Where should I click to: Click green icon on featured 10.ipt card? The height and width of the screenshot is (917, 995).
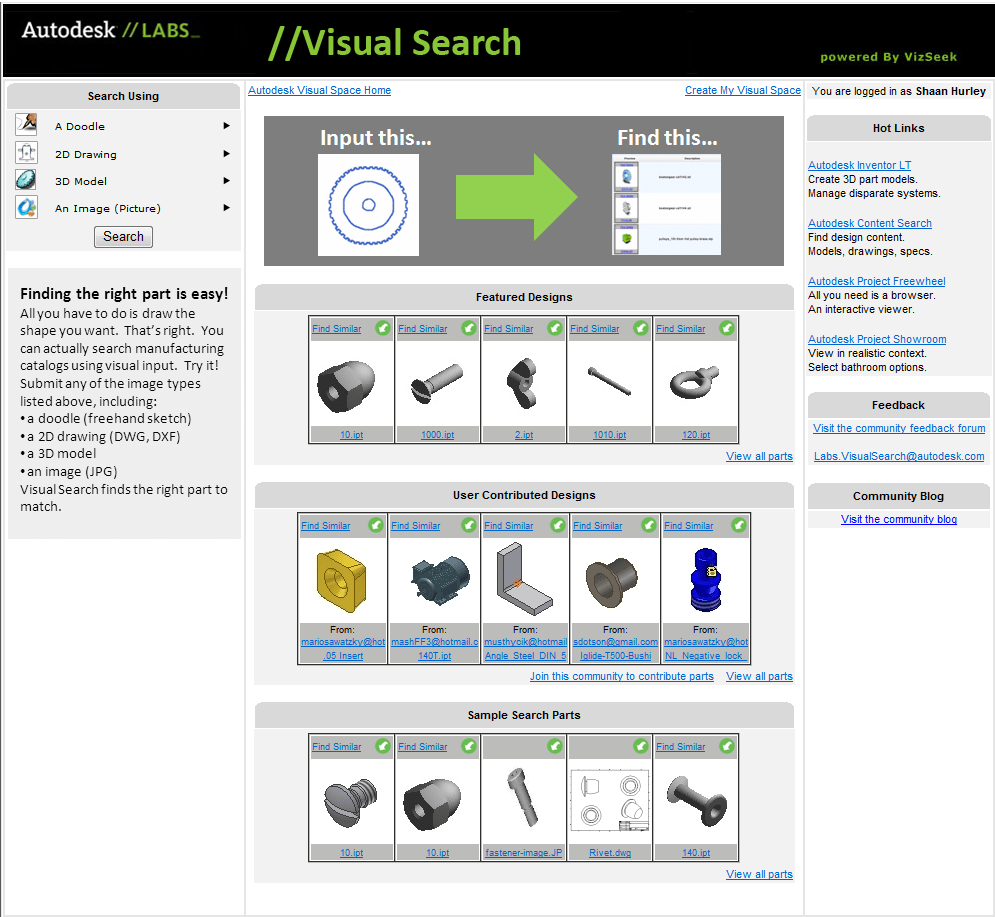383,328
